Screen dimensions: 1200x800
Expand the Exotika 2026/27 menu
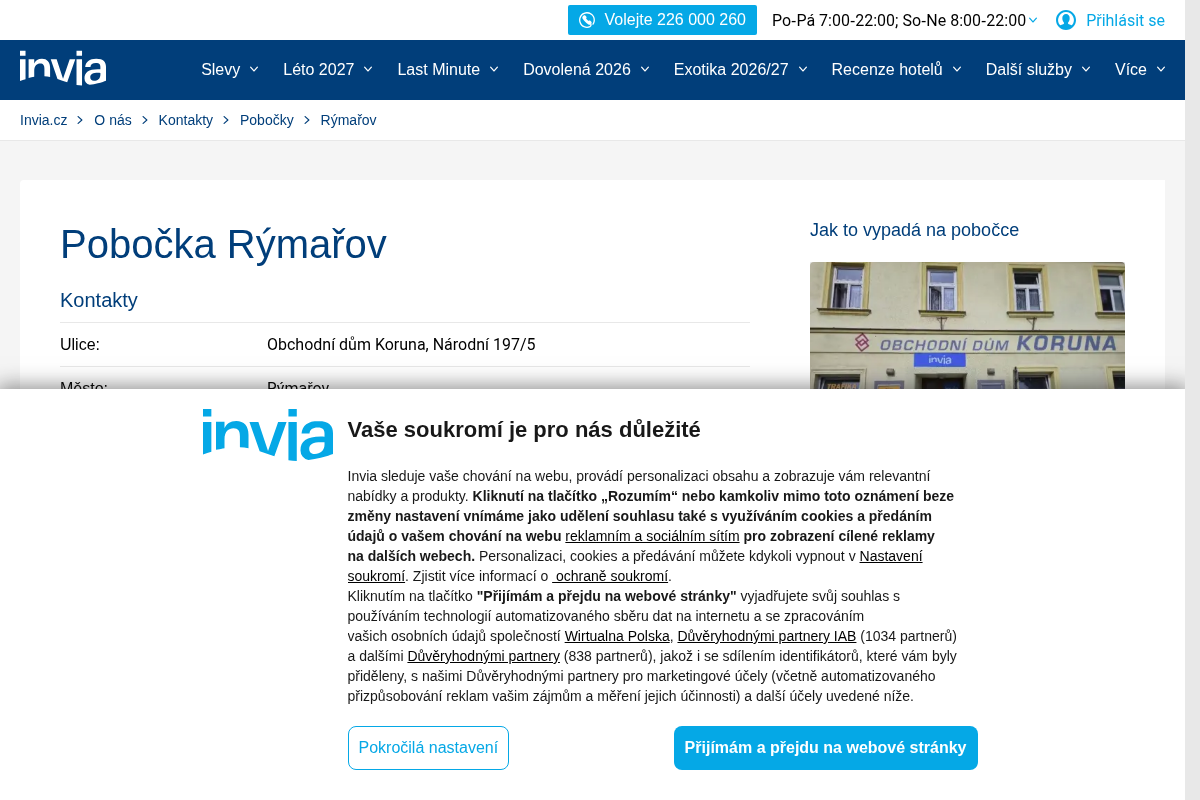pos(741,69)
